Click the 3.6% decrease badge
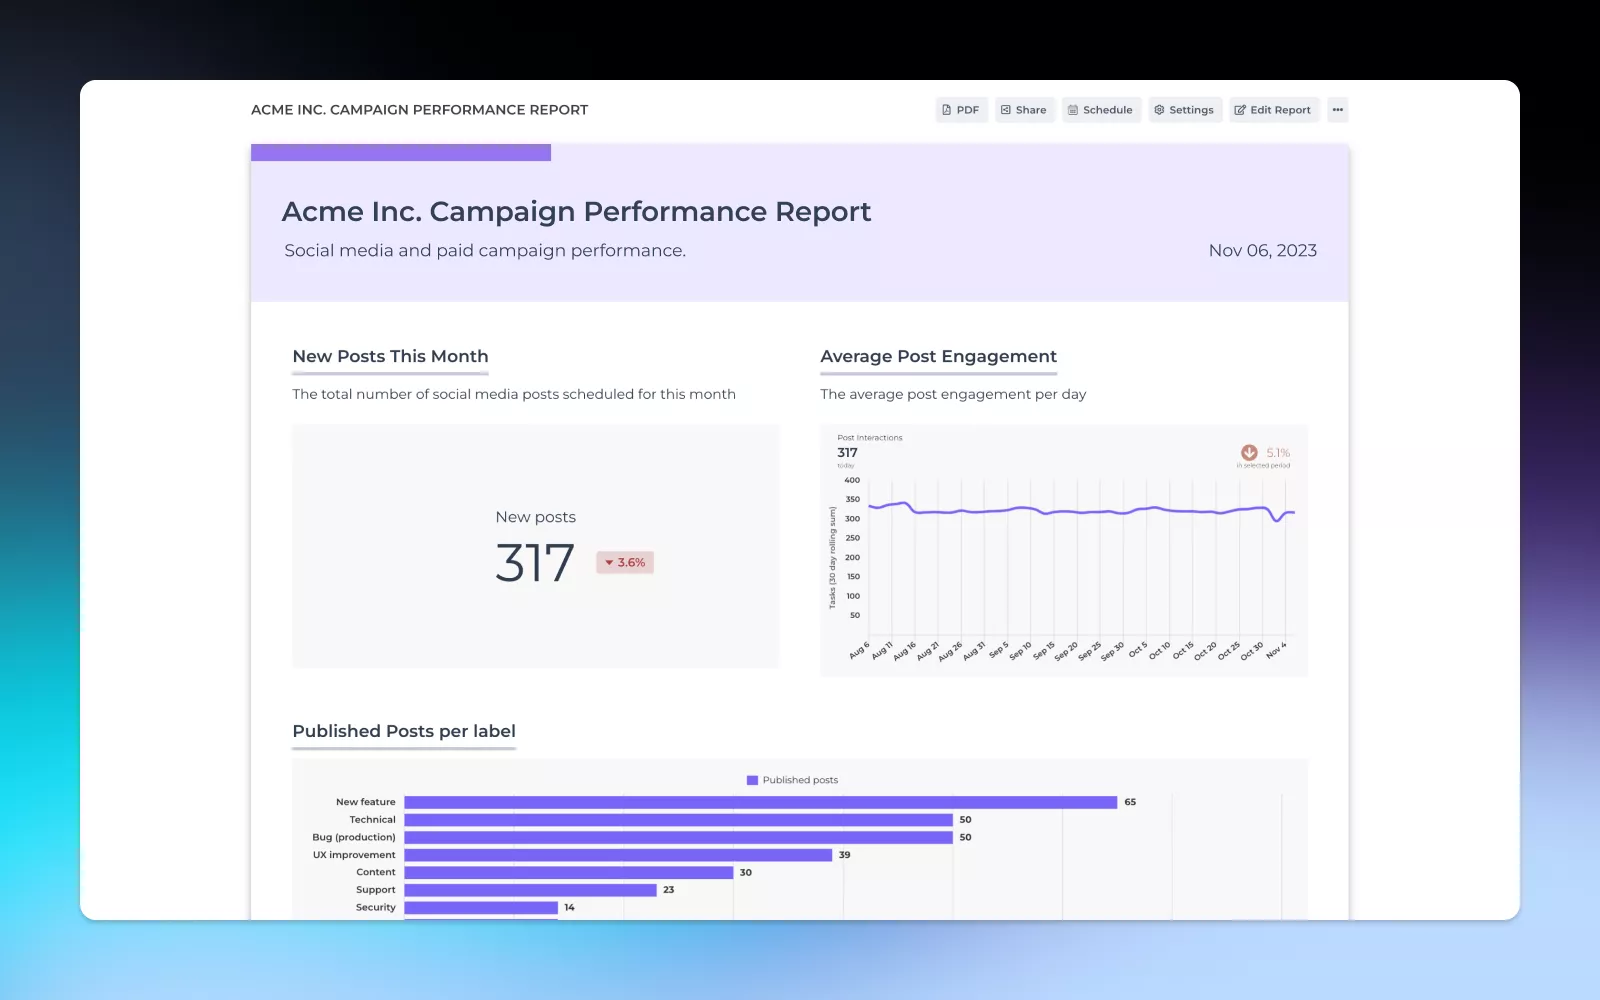This screenshot has width=1600, height=1000. [x=625, y=562]
